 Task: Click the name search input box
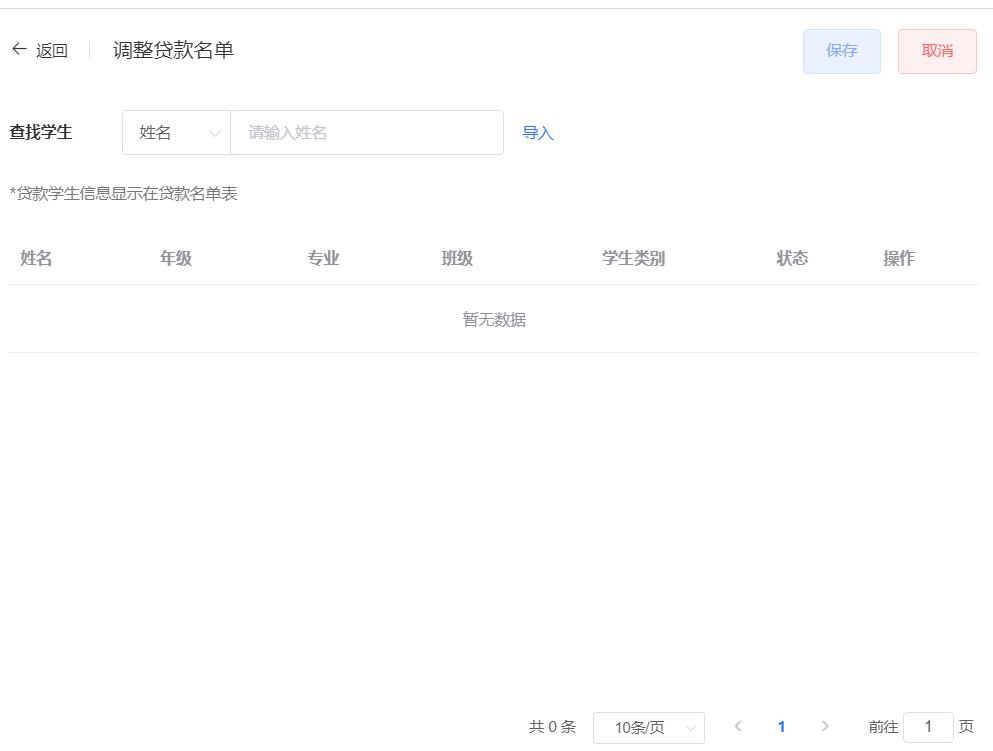pyautogui.click(x=366, y=131)
